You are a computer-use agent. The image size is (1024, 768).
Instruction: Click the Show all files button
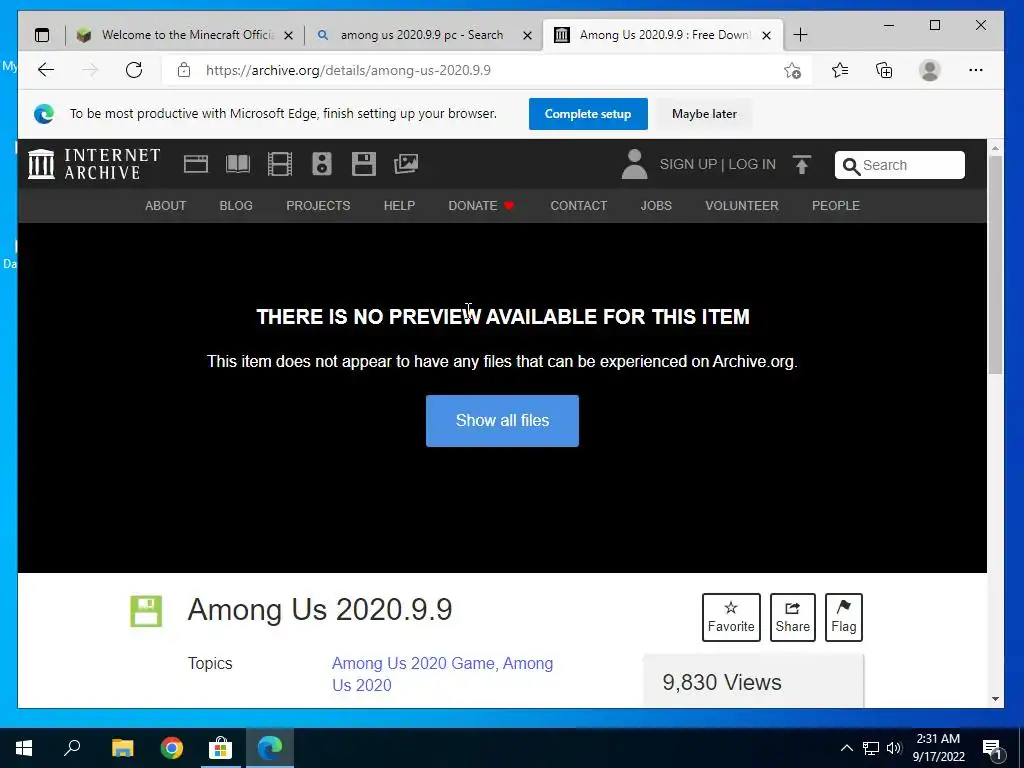coord(502,421)
